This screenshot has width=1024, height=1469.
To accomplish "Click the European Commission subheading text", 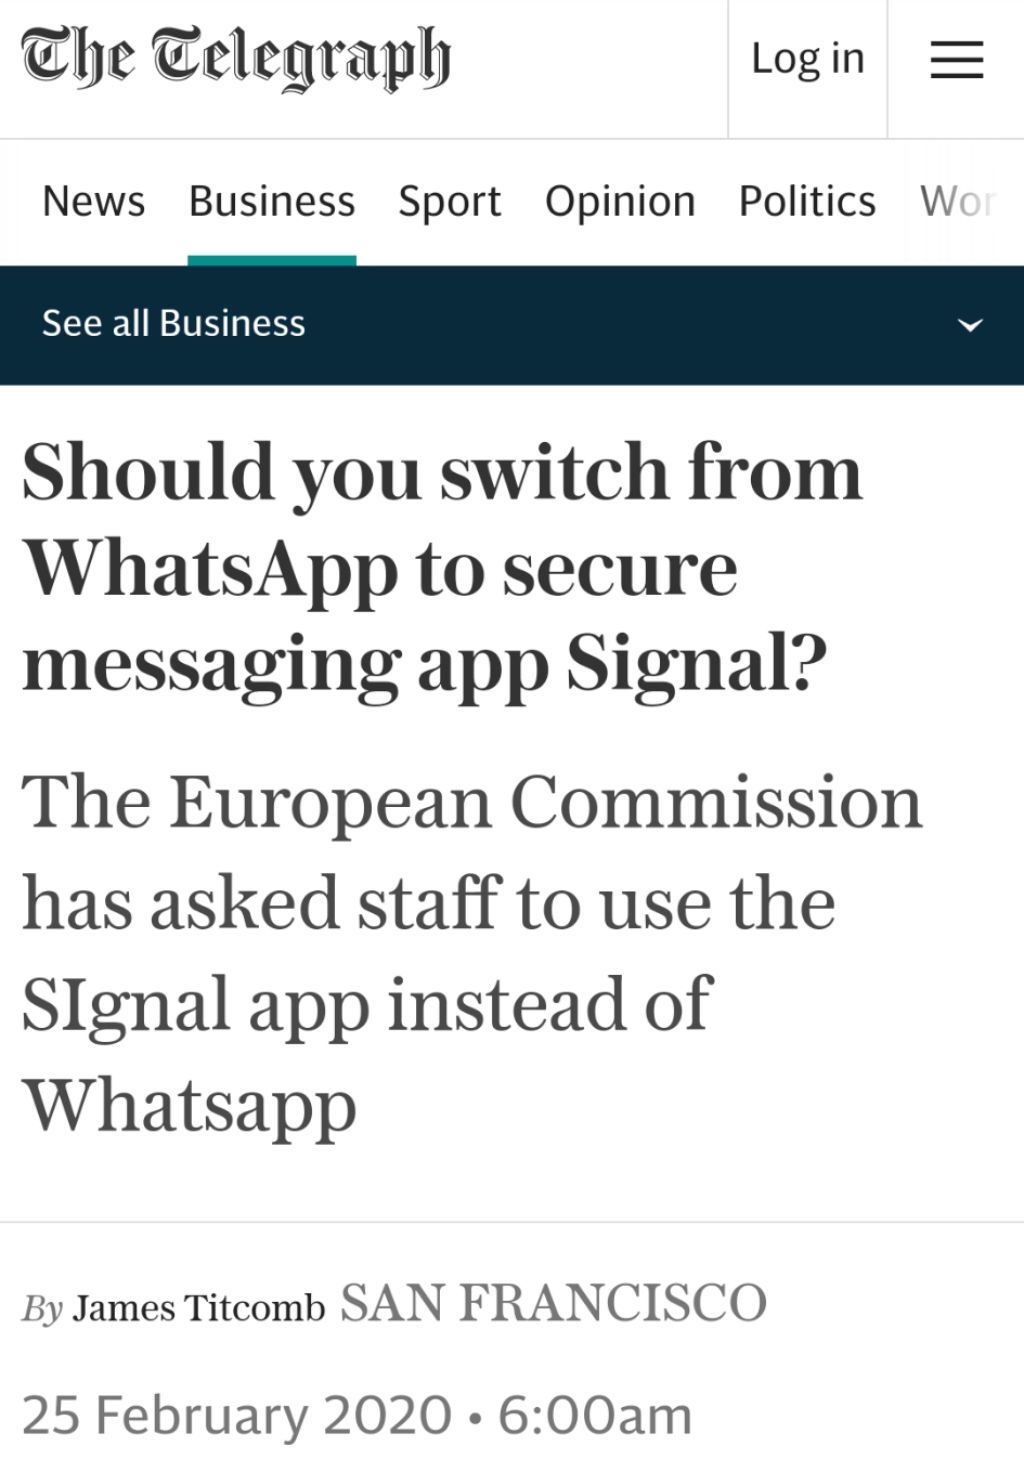I will [470, 952].
